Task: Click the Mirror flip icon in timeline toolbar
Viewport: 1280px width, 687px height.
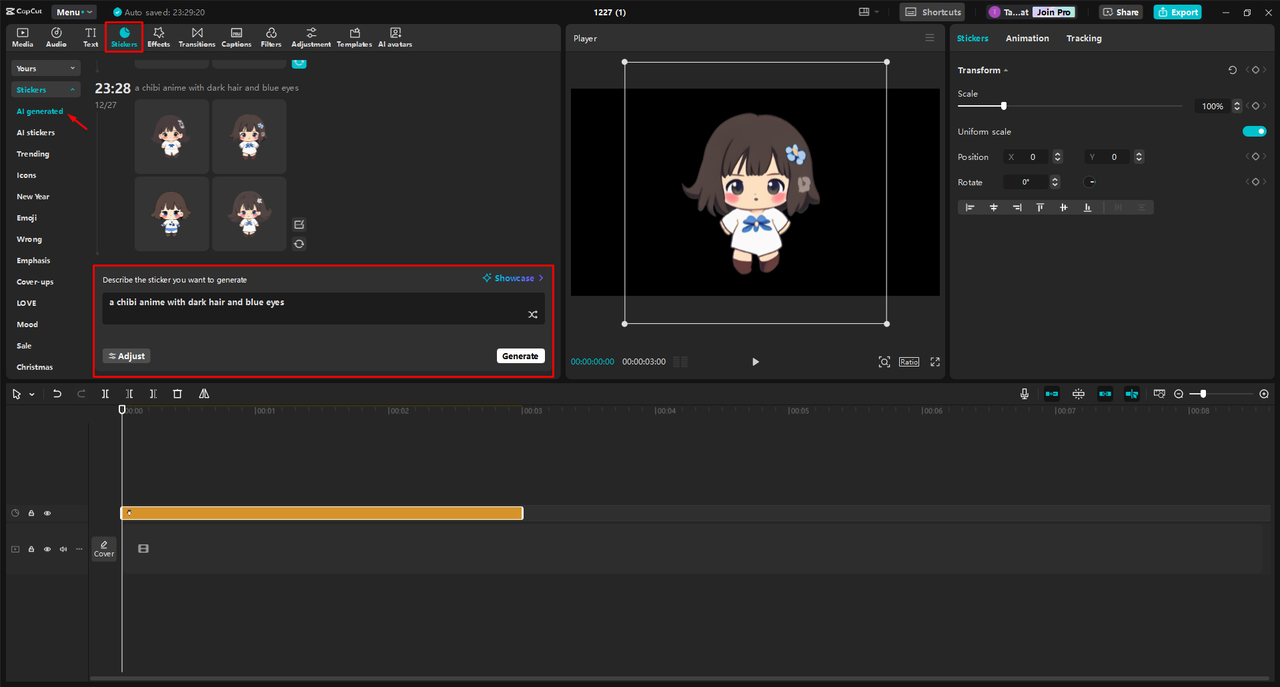Action: [x=204, y=394]
